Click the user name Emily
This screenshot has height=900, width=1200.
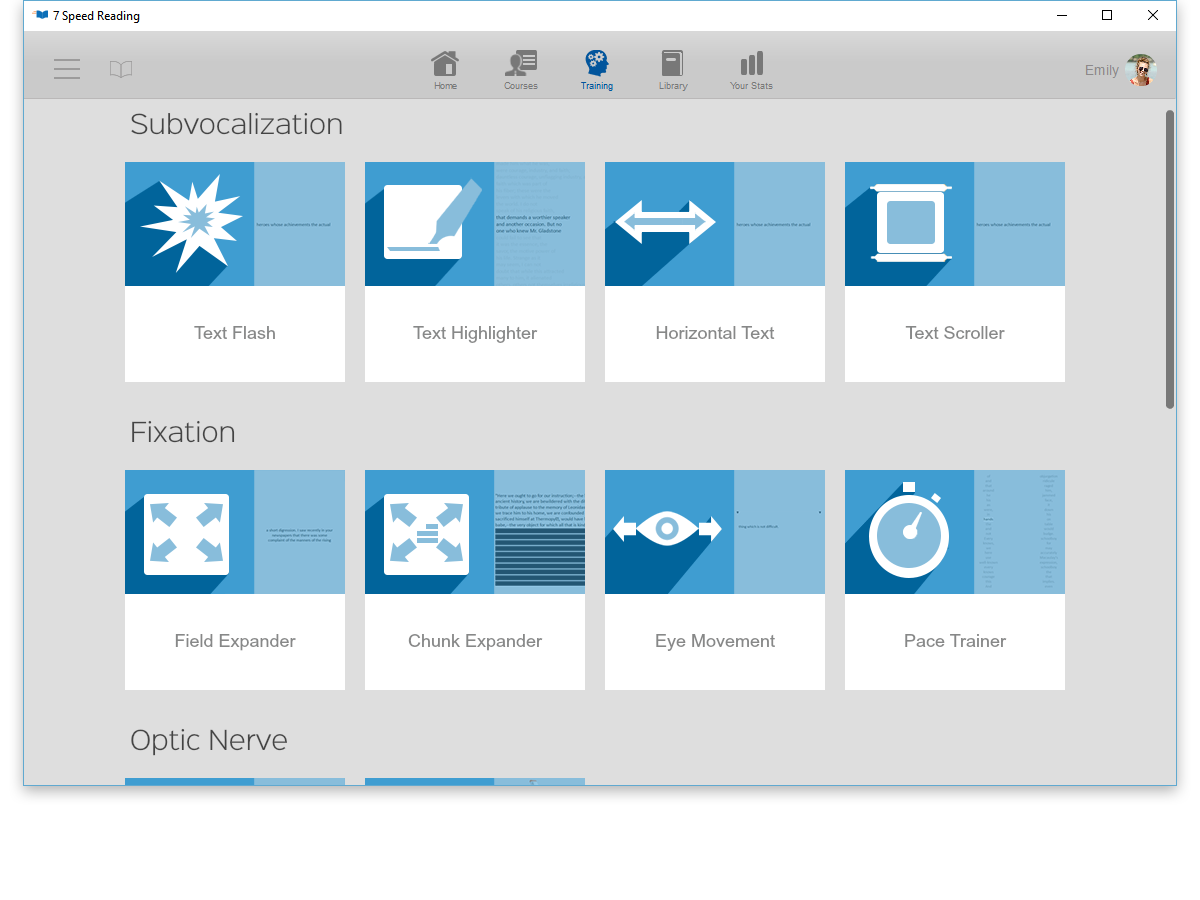(x=1102, y=70)
